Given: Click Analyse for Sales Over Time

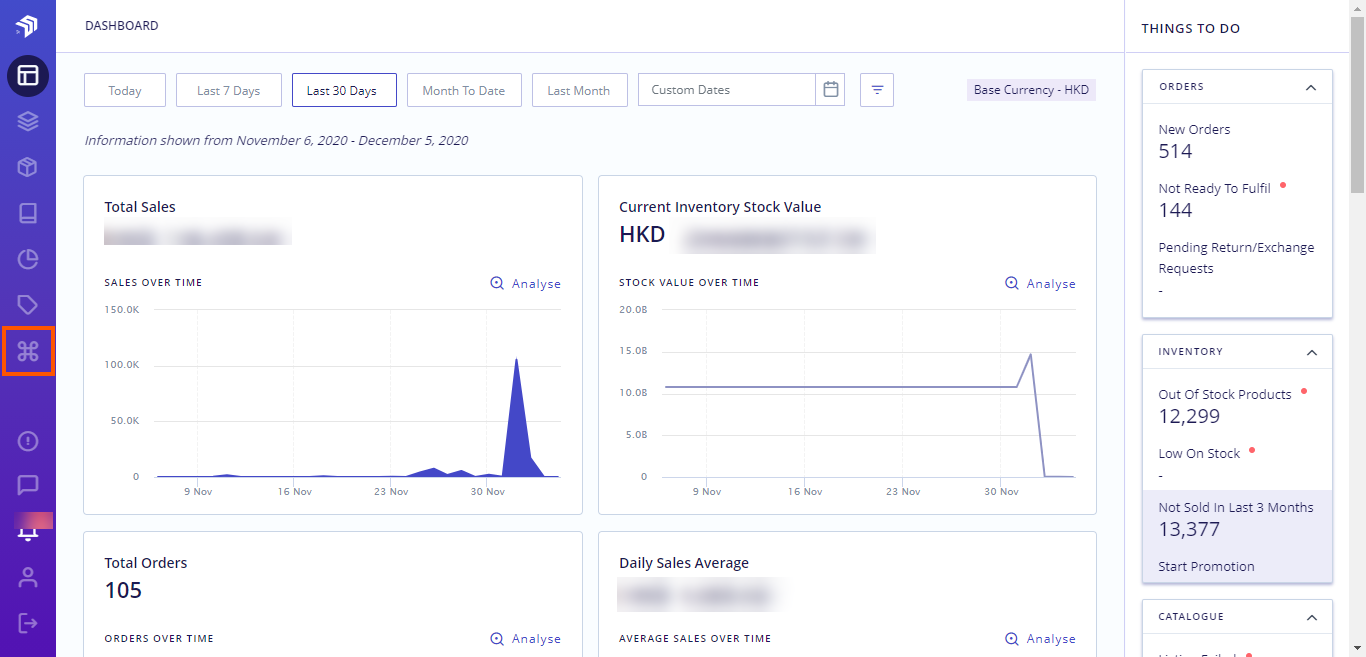Looking at the screenshot, I should click(x=526, y=284).
